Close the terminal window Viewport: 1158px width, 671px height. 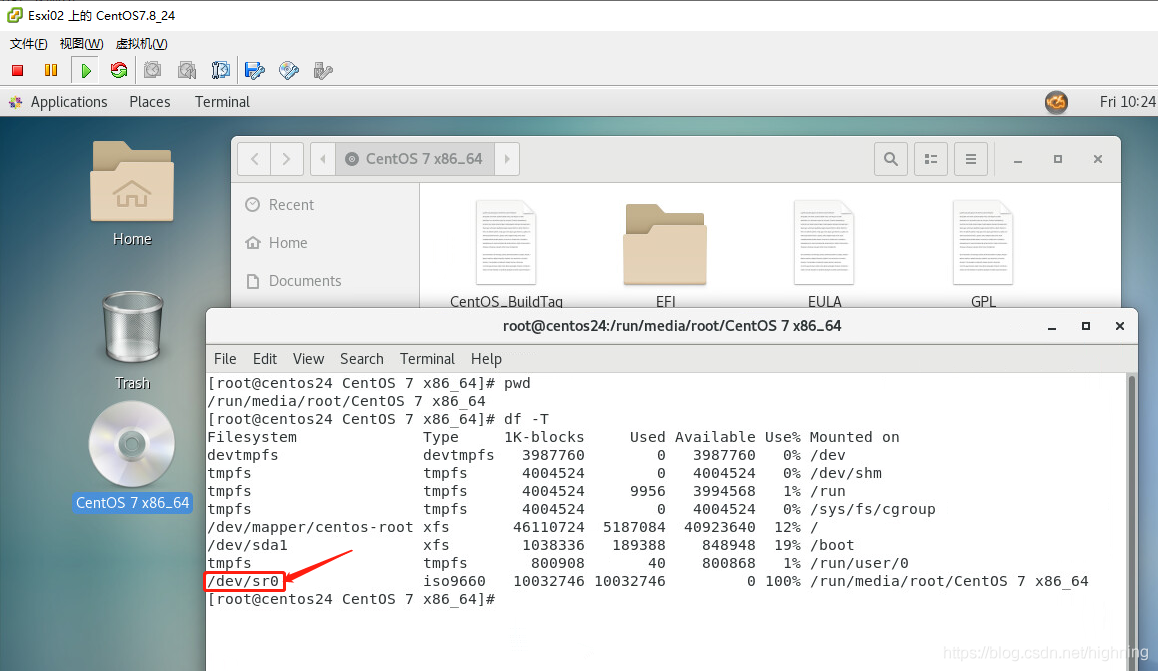tap(1120, 326)
